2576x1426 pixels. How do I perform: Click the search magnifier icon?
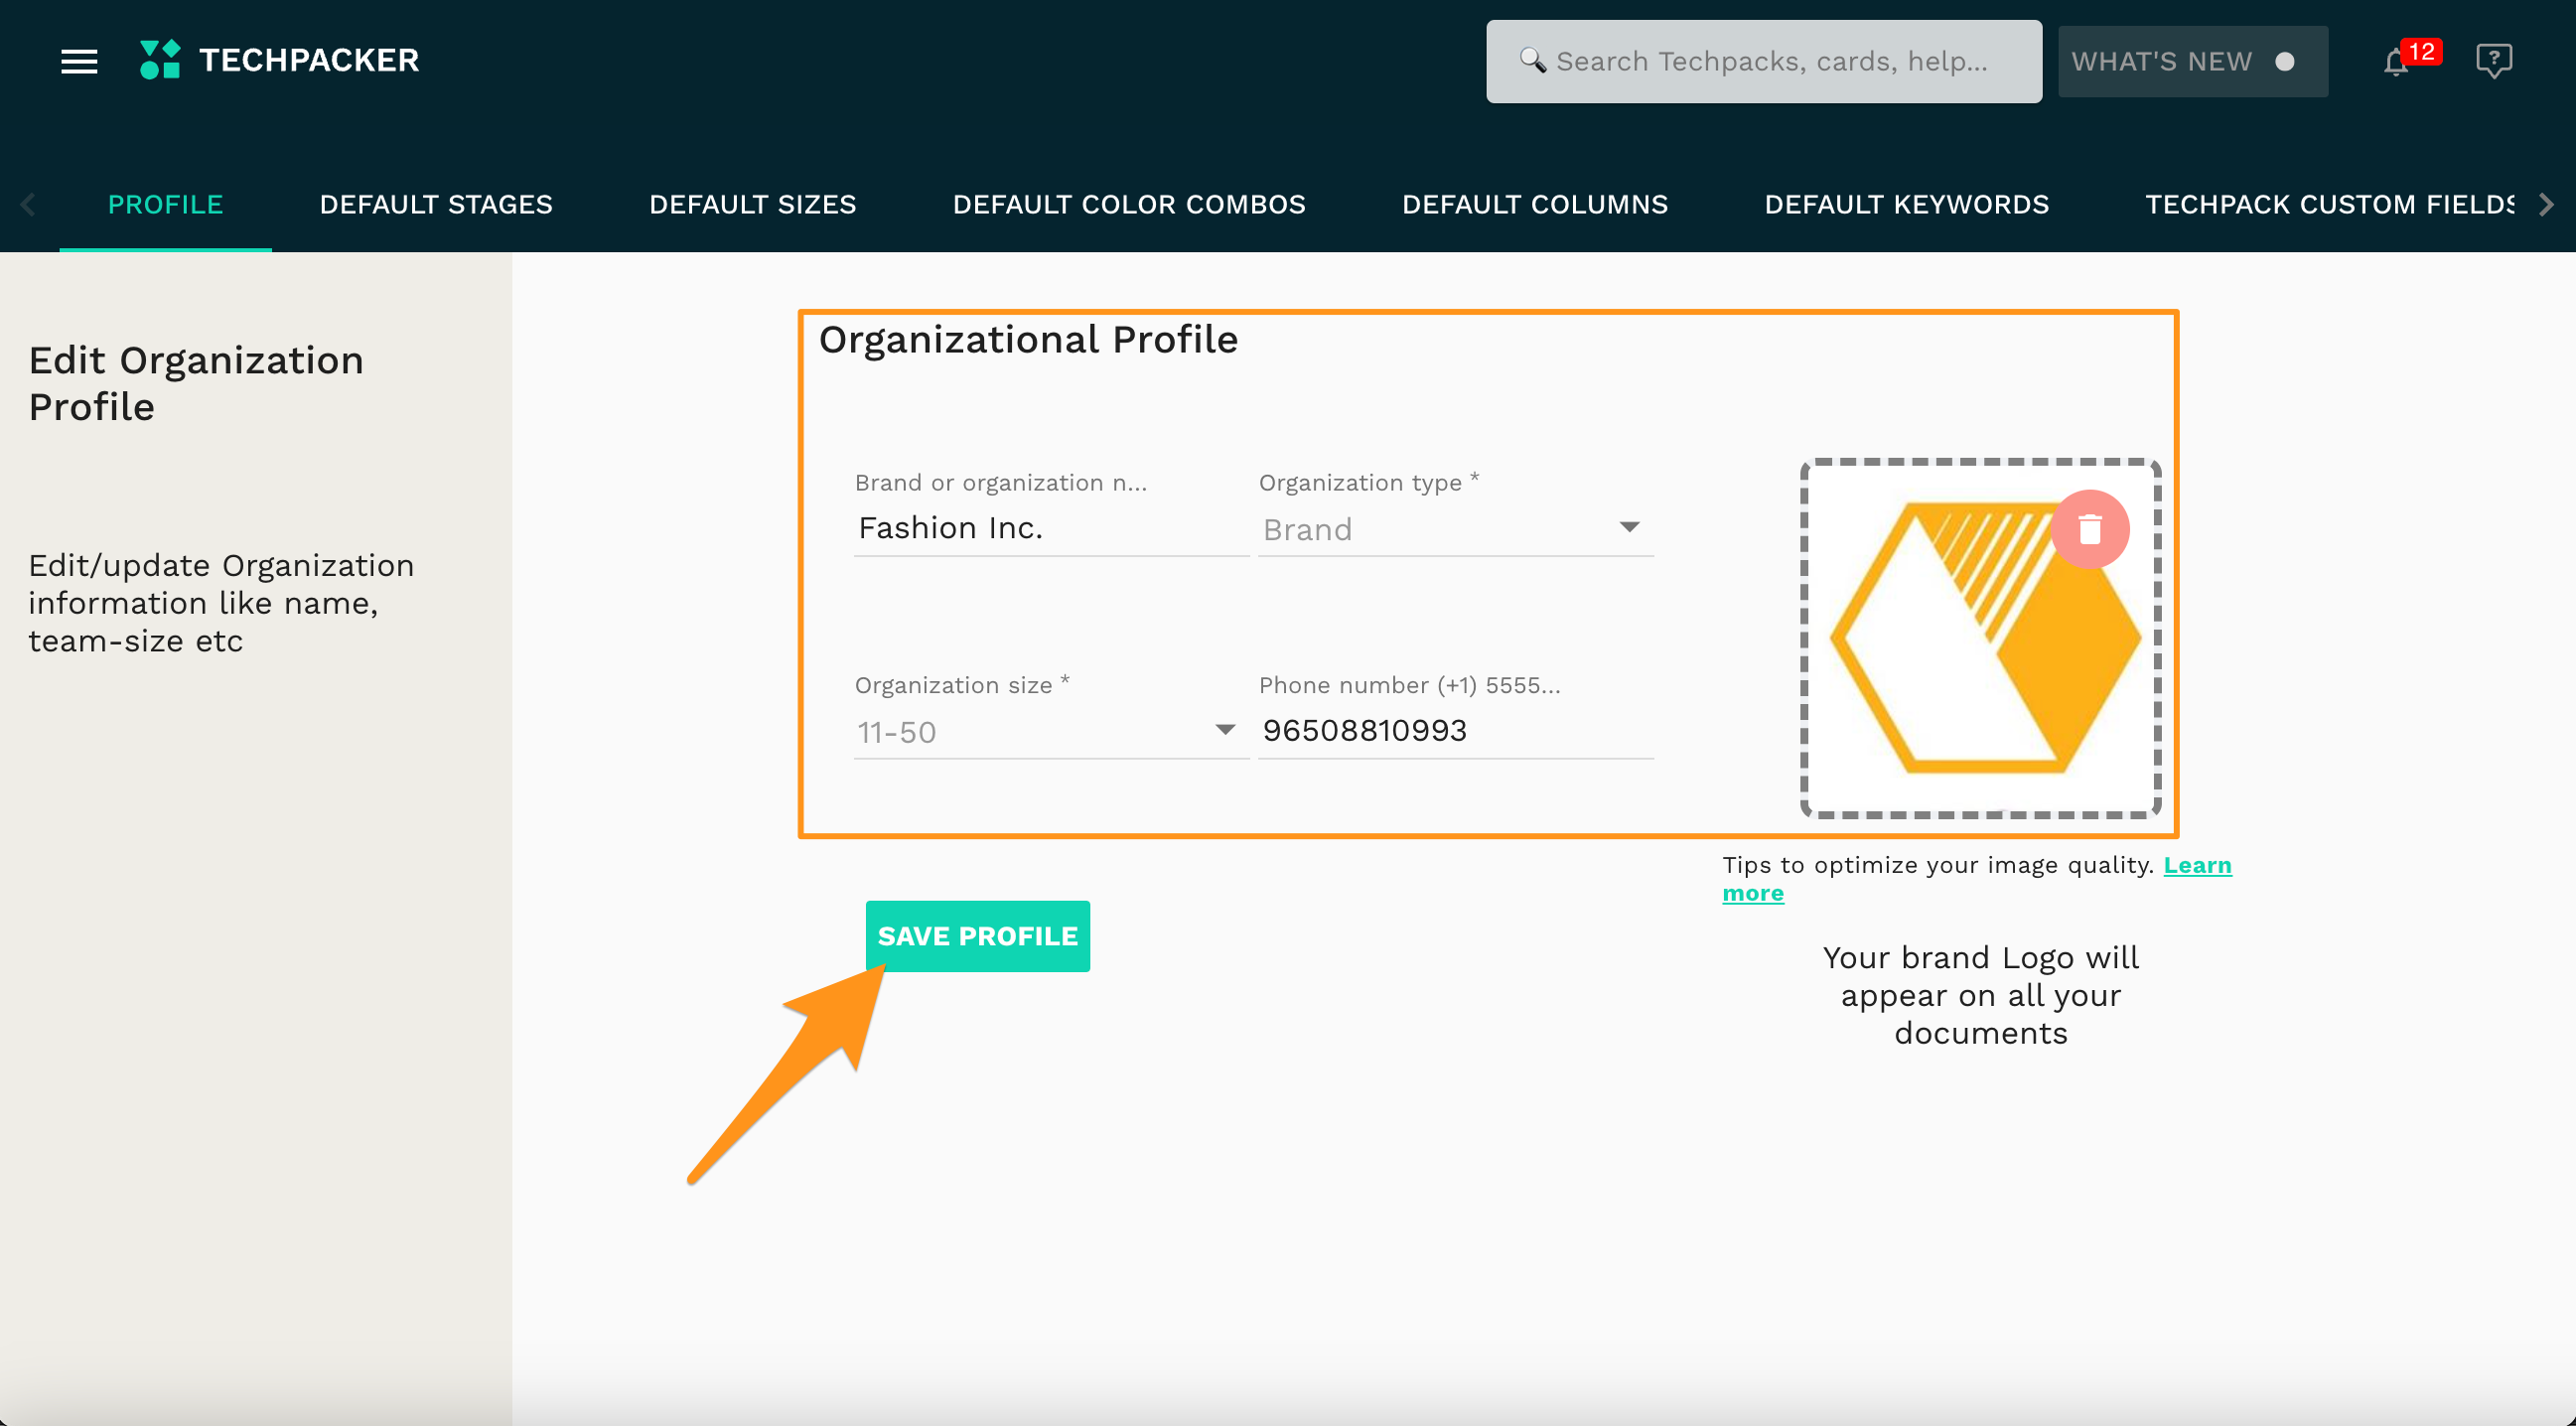tap(1531, 61)
